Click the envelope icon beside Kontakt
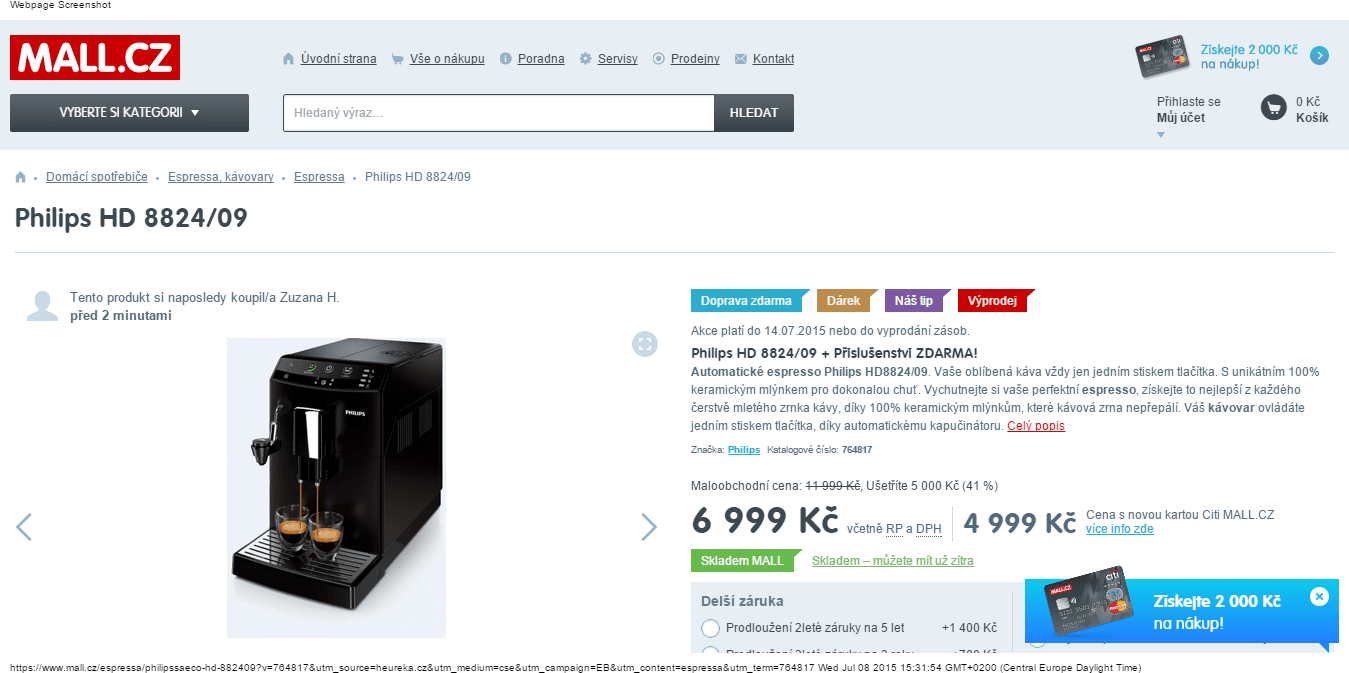The height and width of the screenshot is (673, 1349). tap(741, 59)
